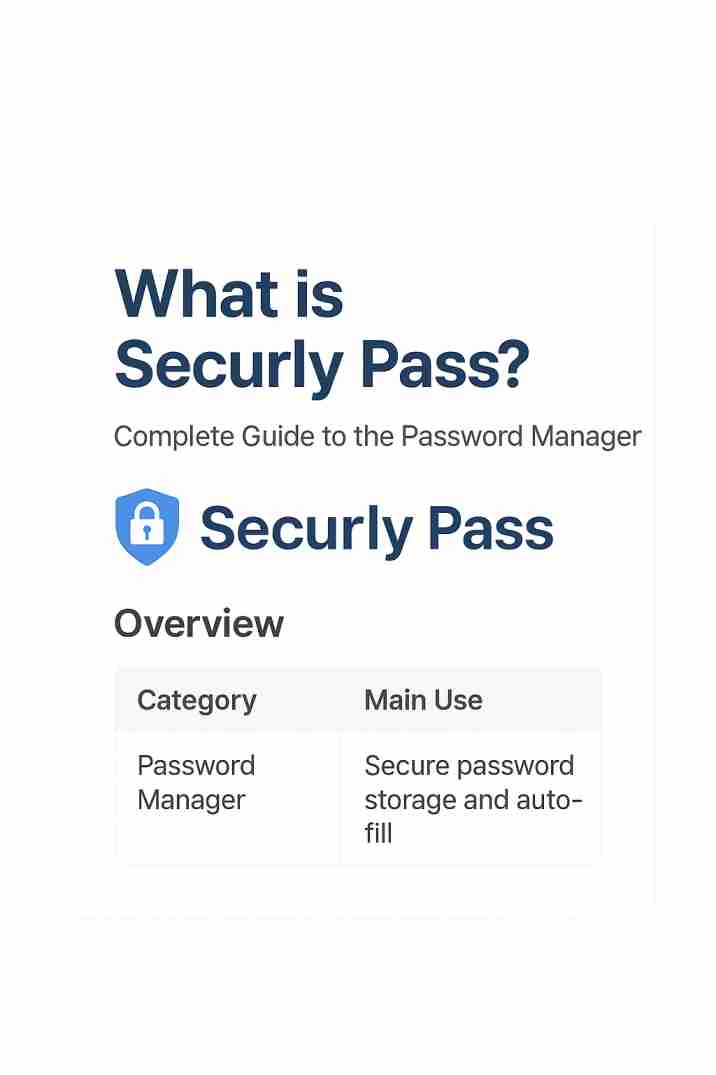Screen dimensions: 716x1075
Task: Click "Password Manager" in the subtitle line
Action: (520, 437)
